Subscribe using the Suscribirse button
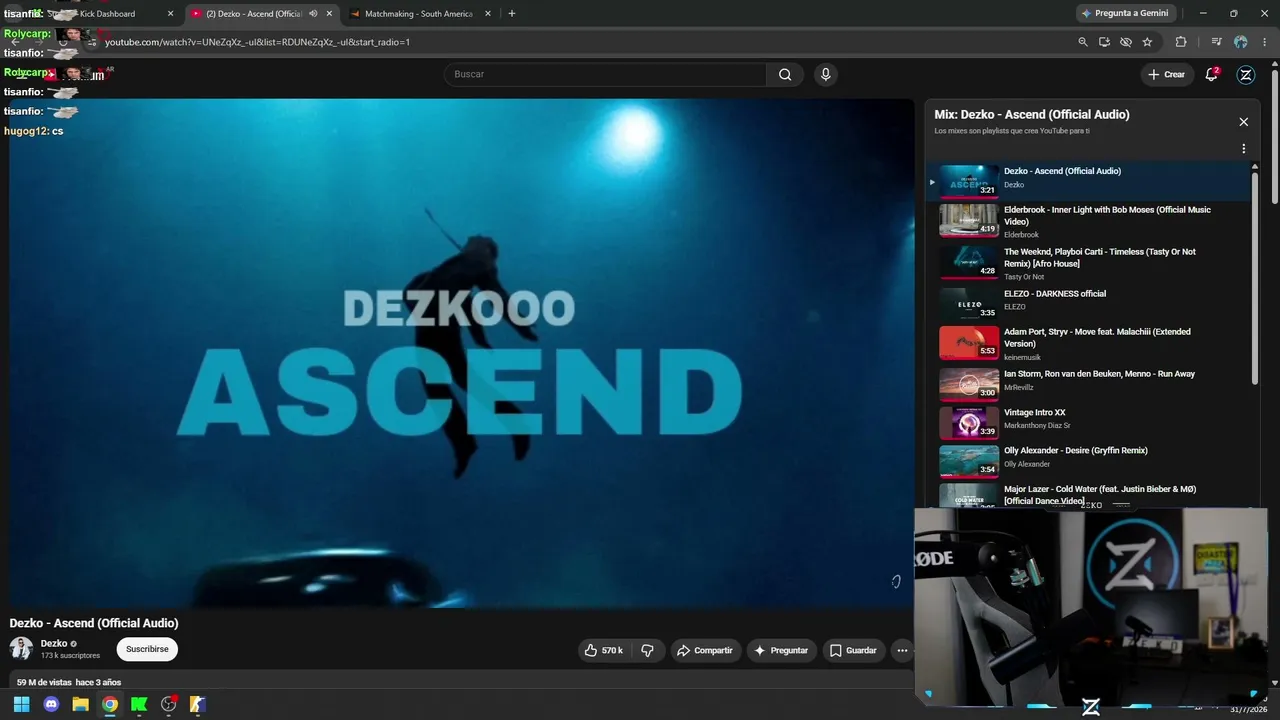 [147, 649]
